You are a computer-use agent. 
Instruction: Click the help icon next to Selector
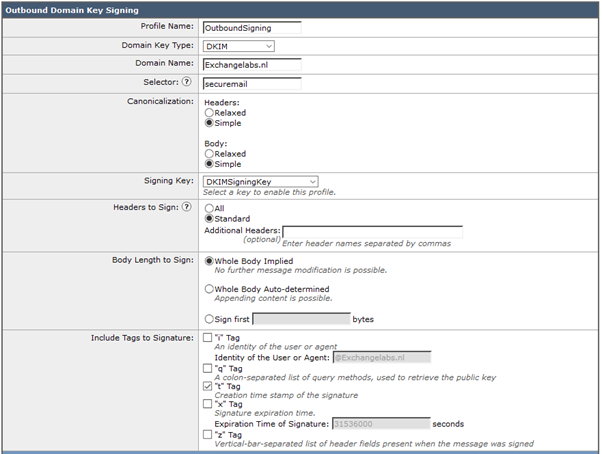click(187, 82)
